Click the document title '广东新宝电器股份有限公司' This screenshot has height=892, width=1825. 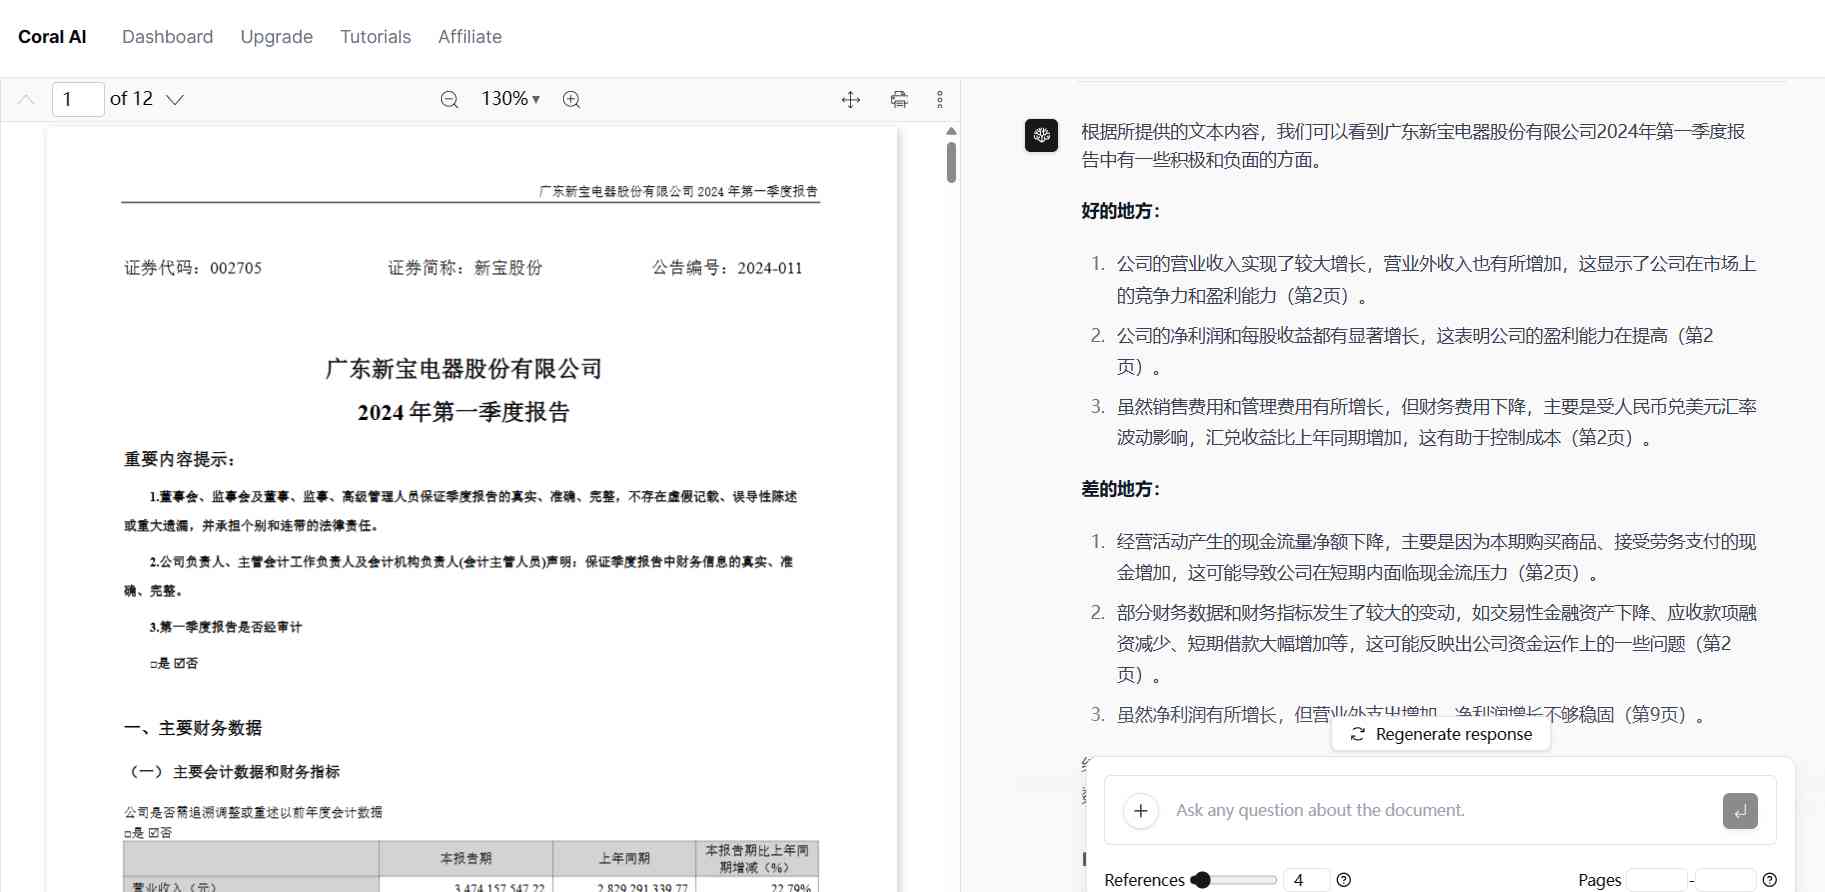tap(463, 369)
